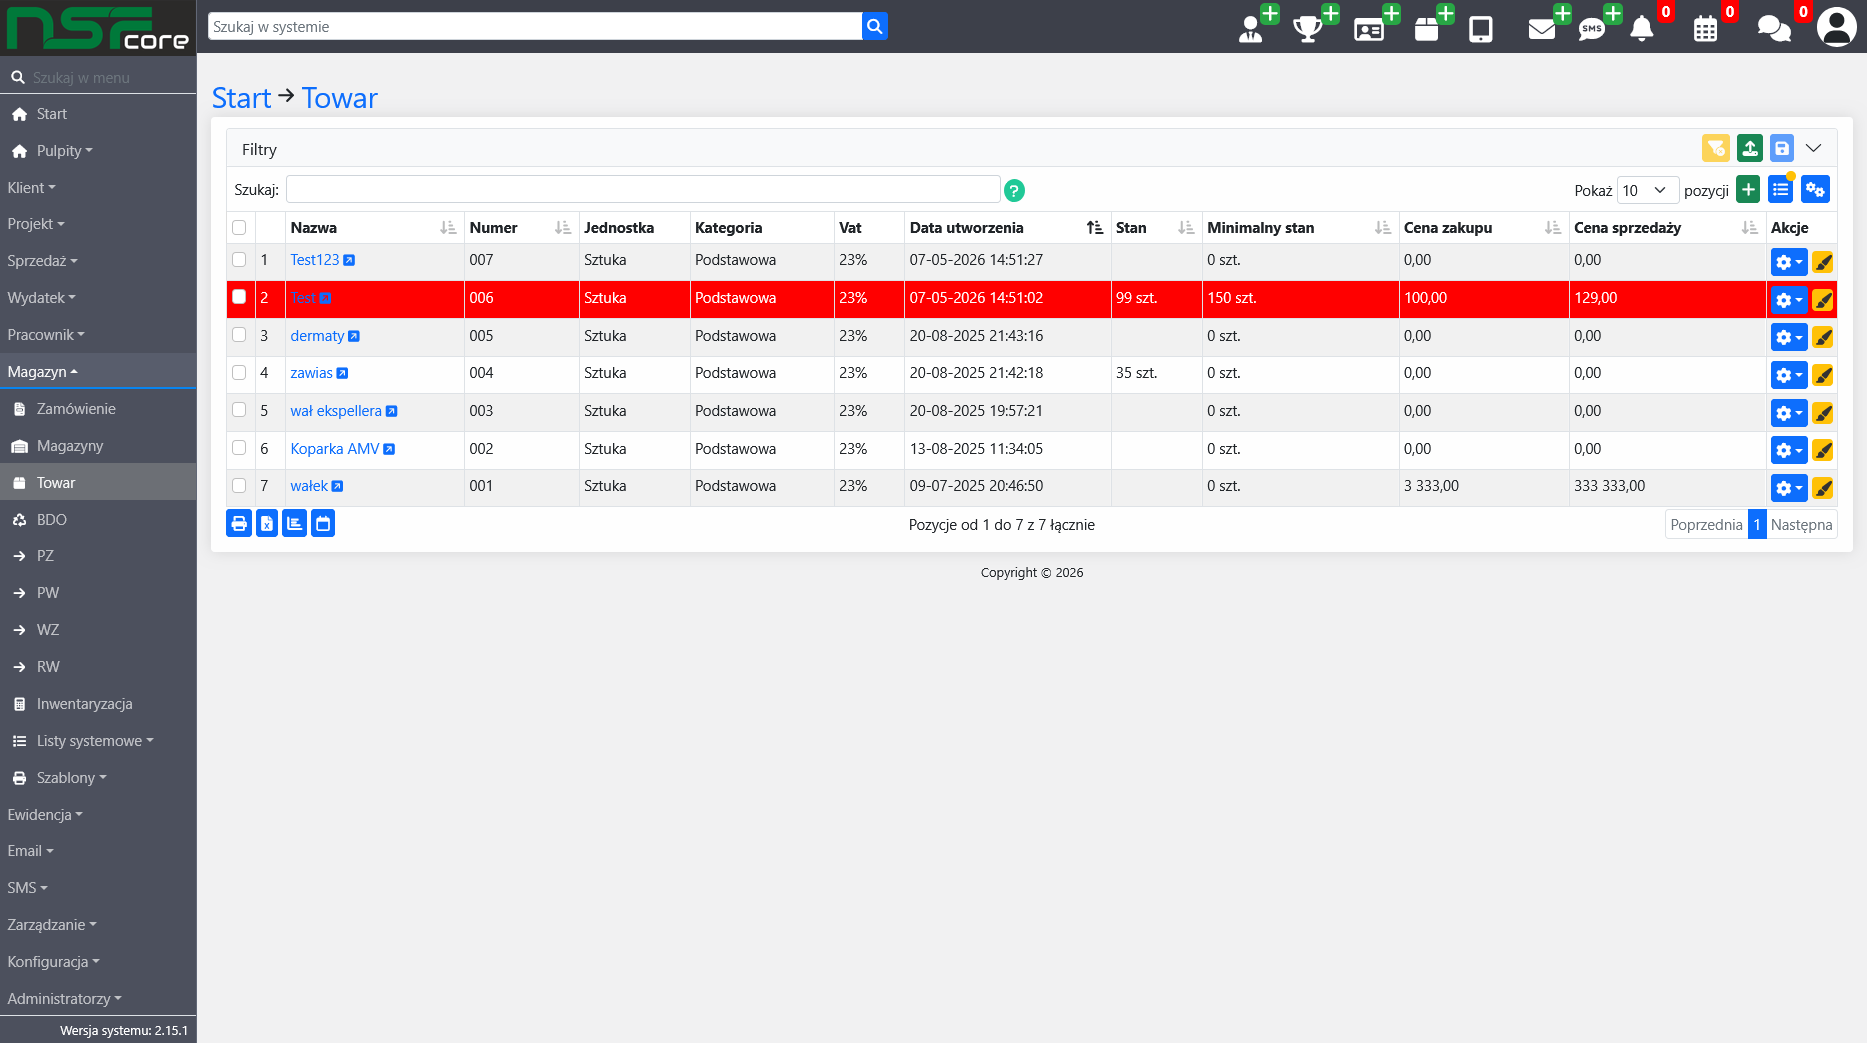
Task: Go to the Następna page button
Action: pos(1801,524)
